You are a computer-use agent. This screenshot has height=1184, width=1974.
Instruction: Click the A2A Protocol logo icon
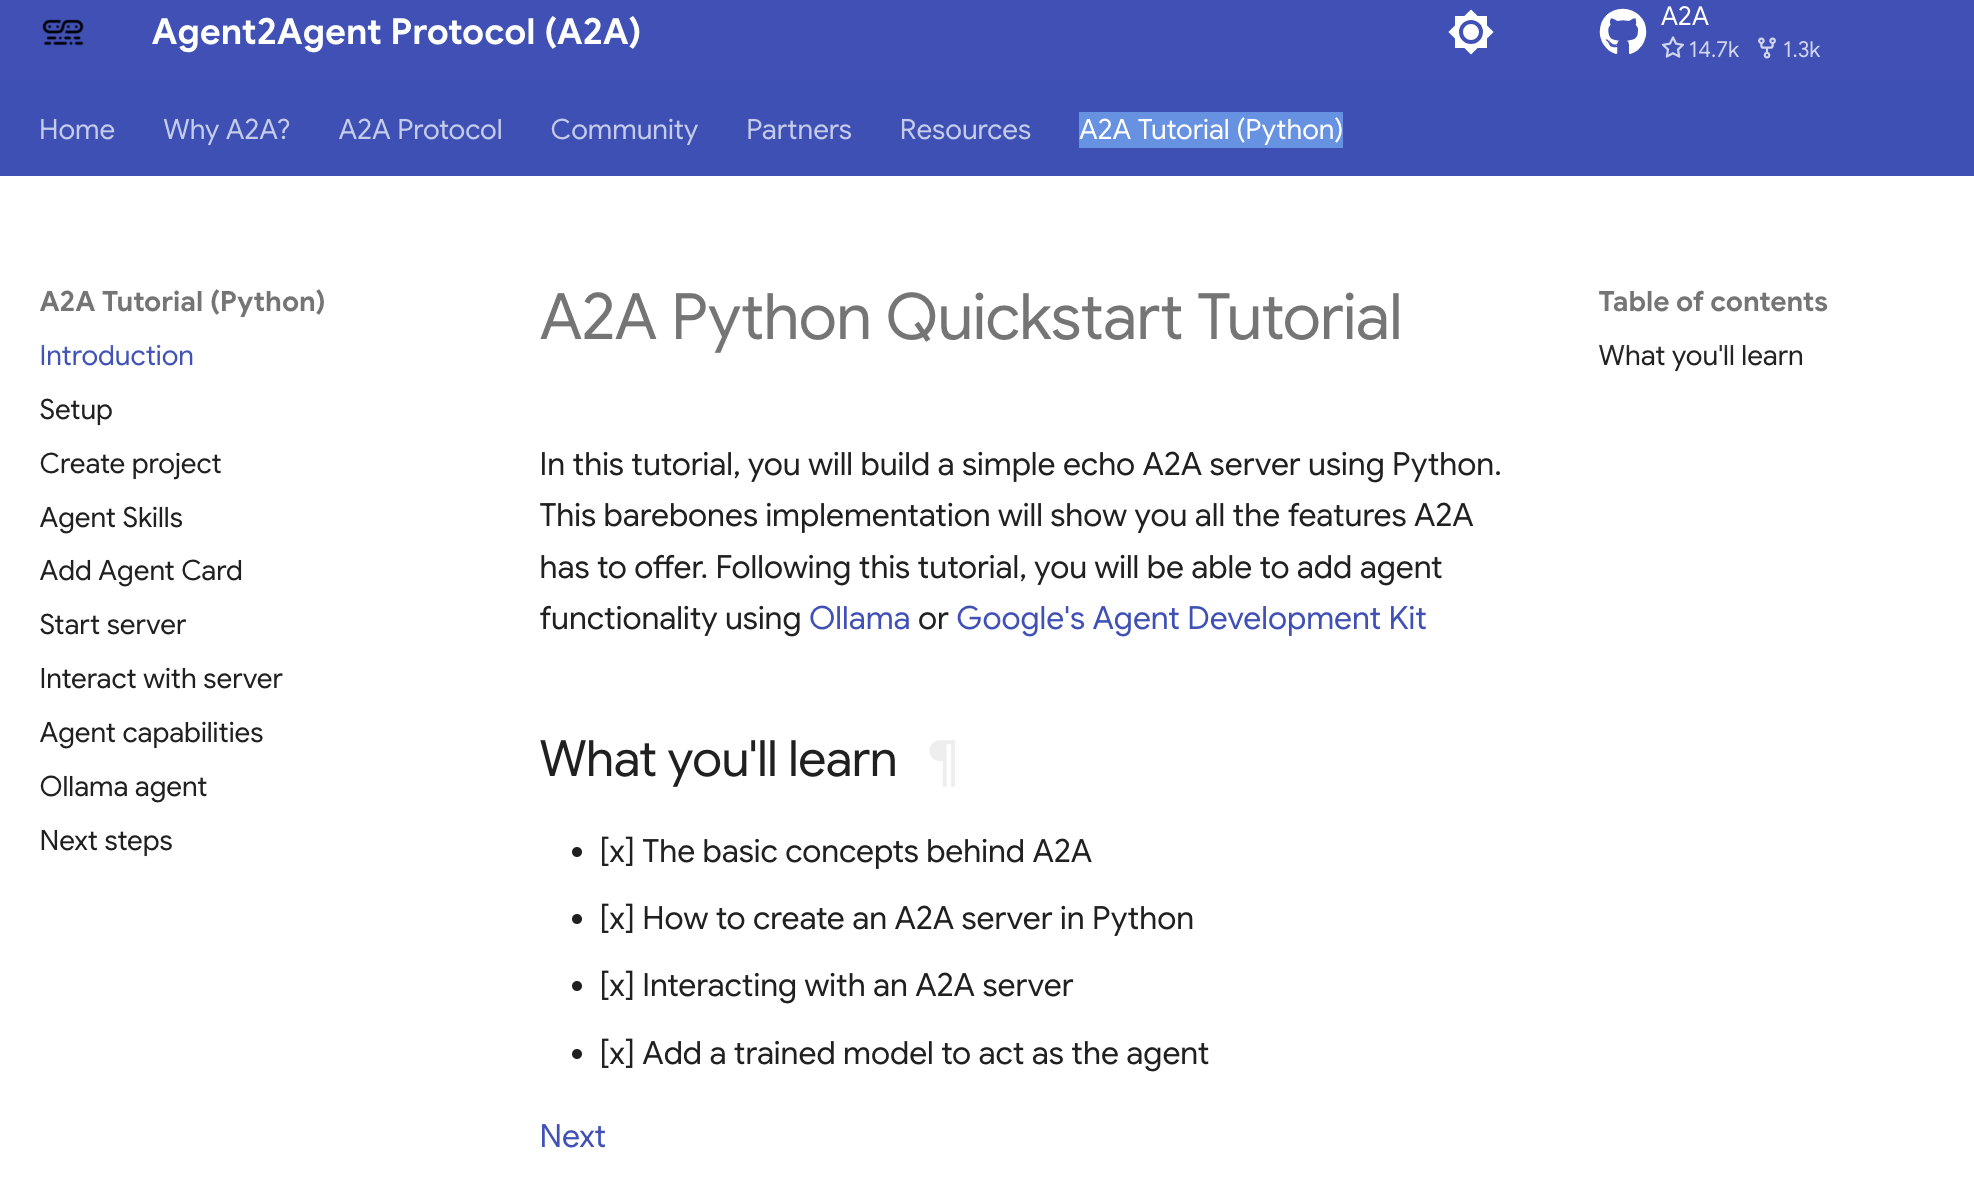tap(63, 32)
